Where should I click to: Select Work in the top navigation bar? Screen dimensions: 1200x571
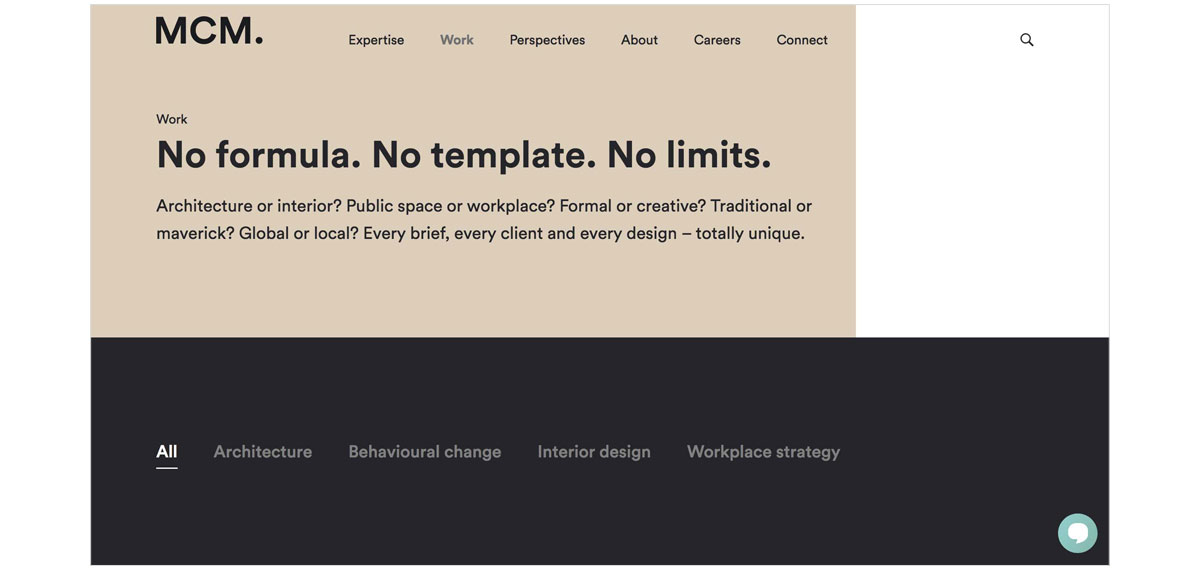point(457,40)
